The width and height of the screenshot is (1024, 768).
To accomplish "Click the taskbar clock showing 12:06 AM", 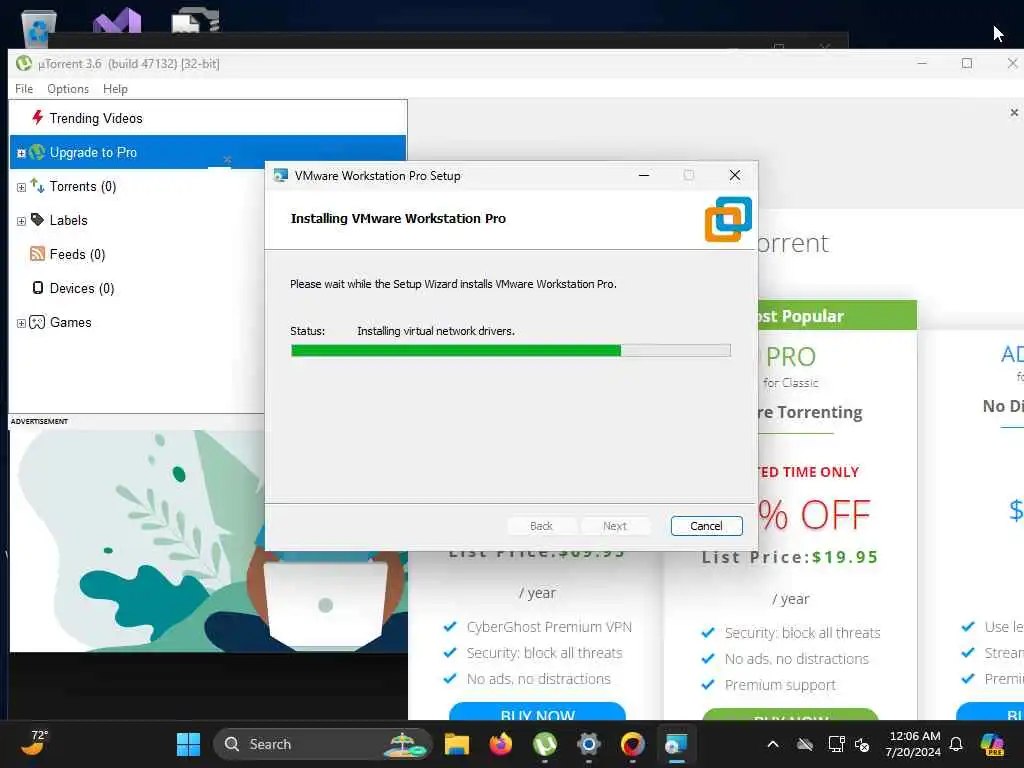I will click(913, 744).
